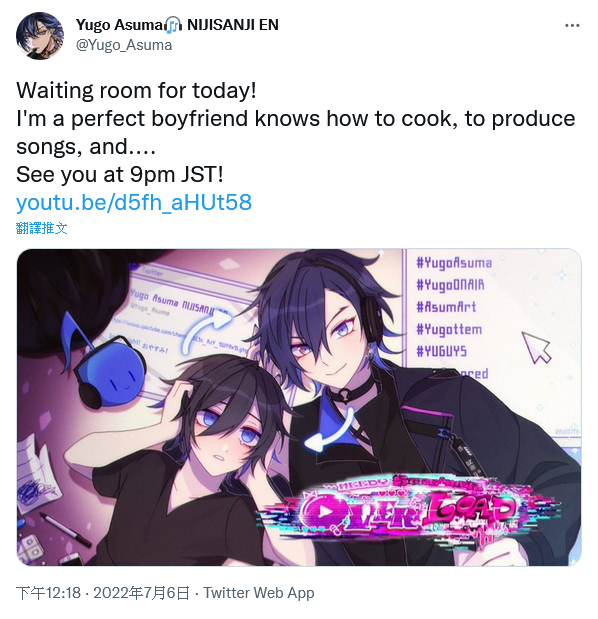Open the Needy Streamer Overload logo area in image
This screenshot has width=598, height=619.
pyautogui.click(x=409, y=509)
